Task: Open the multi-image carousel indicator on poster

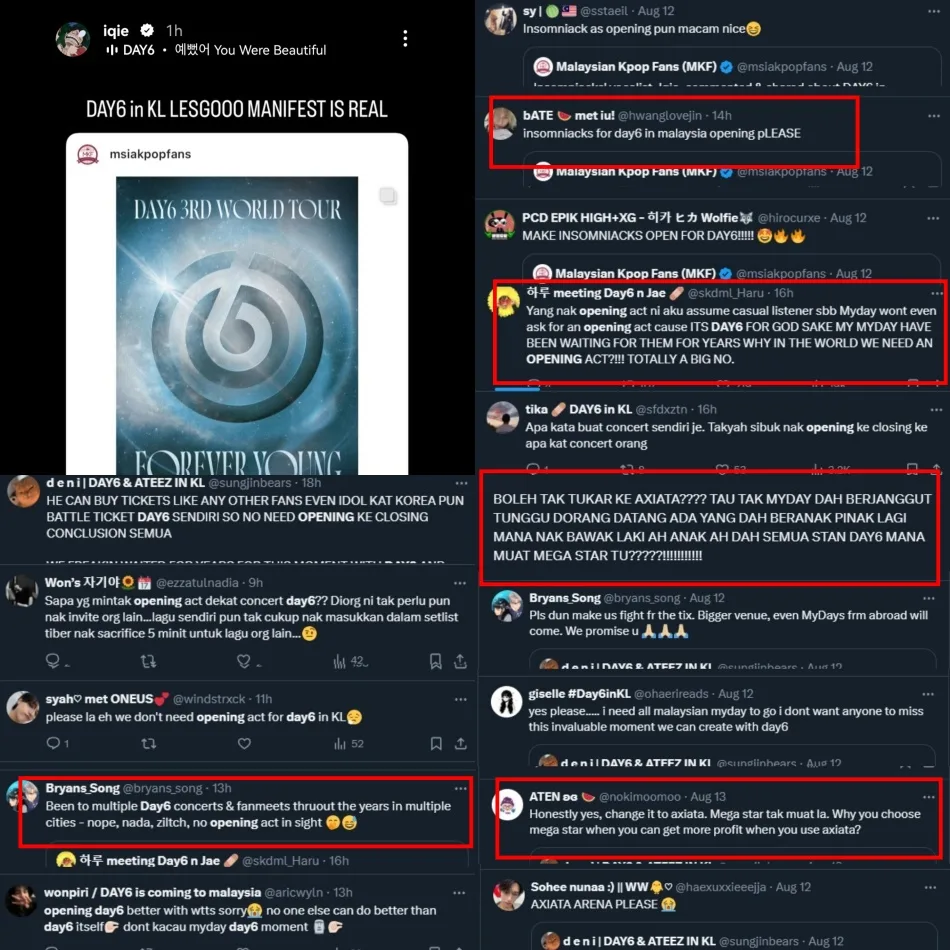Action: [388, 195]
